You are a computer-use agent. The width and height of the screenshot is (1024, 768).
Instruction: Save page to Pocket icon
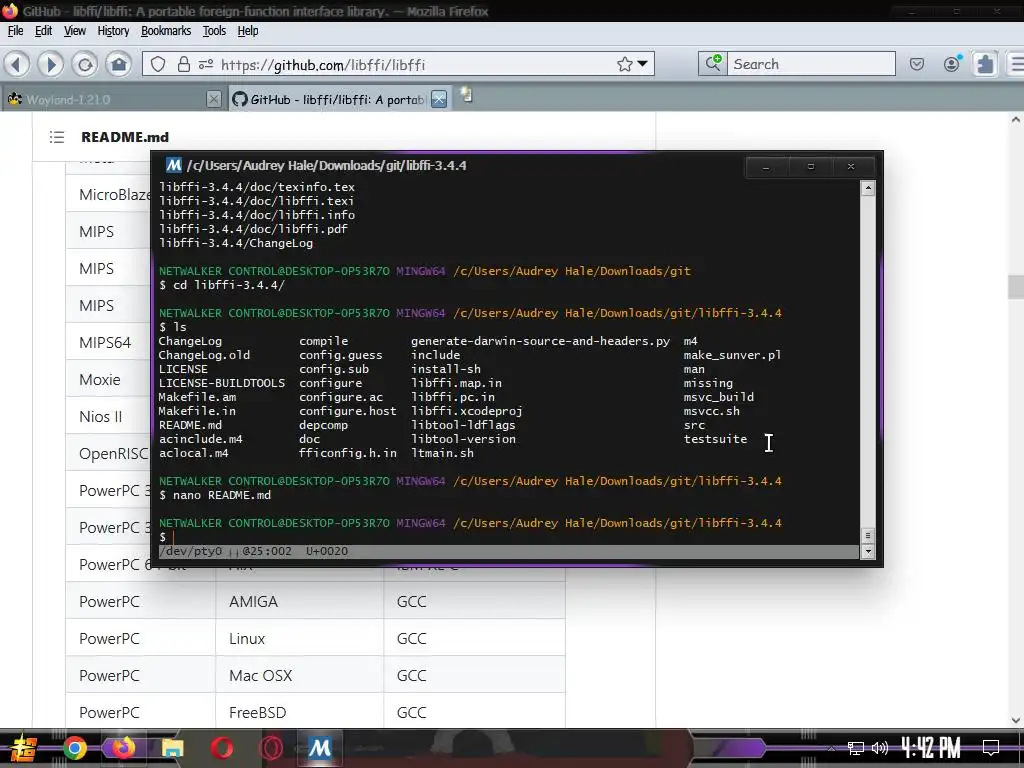[x=917, y=64]
